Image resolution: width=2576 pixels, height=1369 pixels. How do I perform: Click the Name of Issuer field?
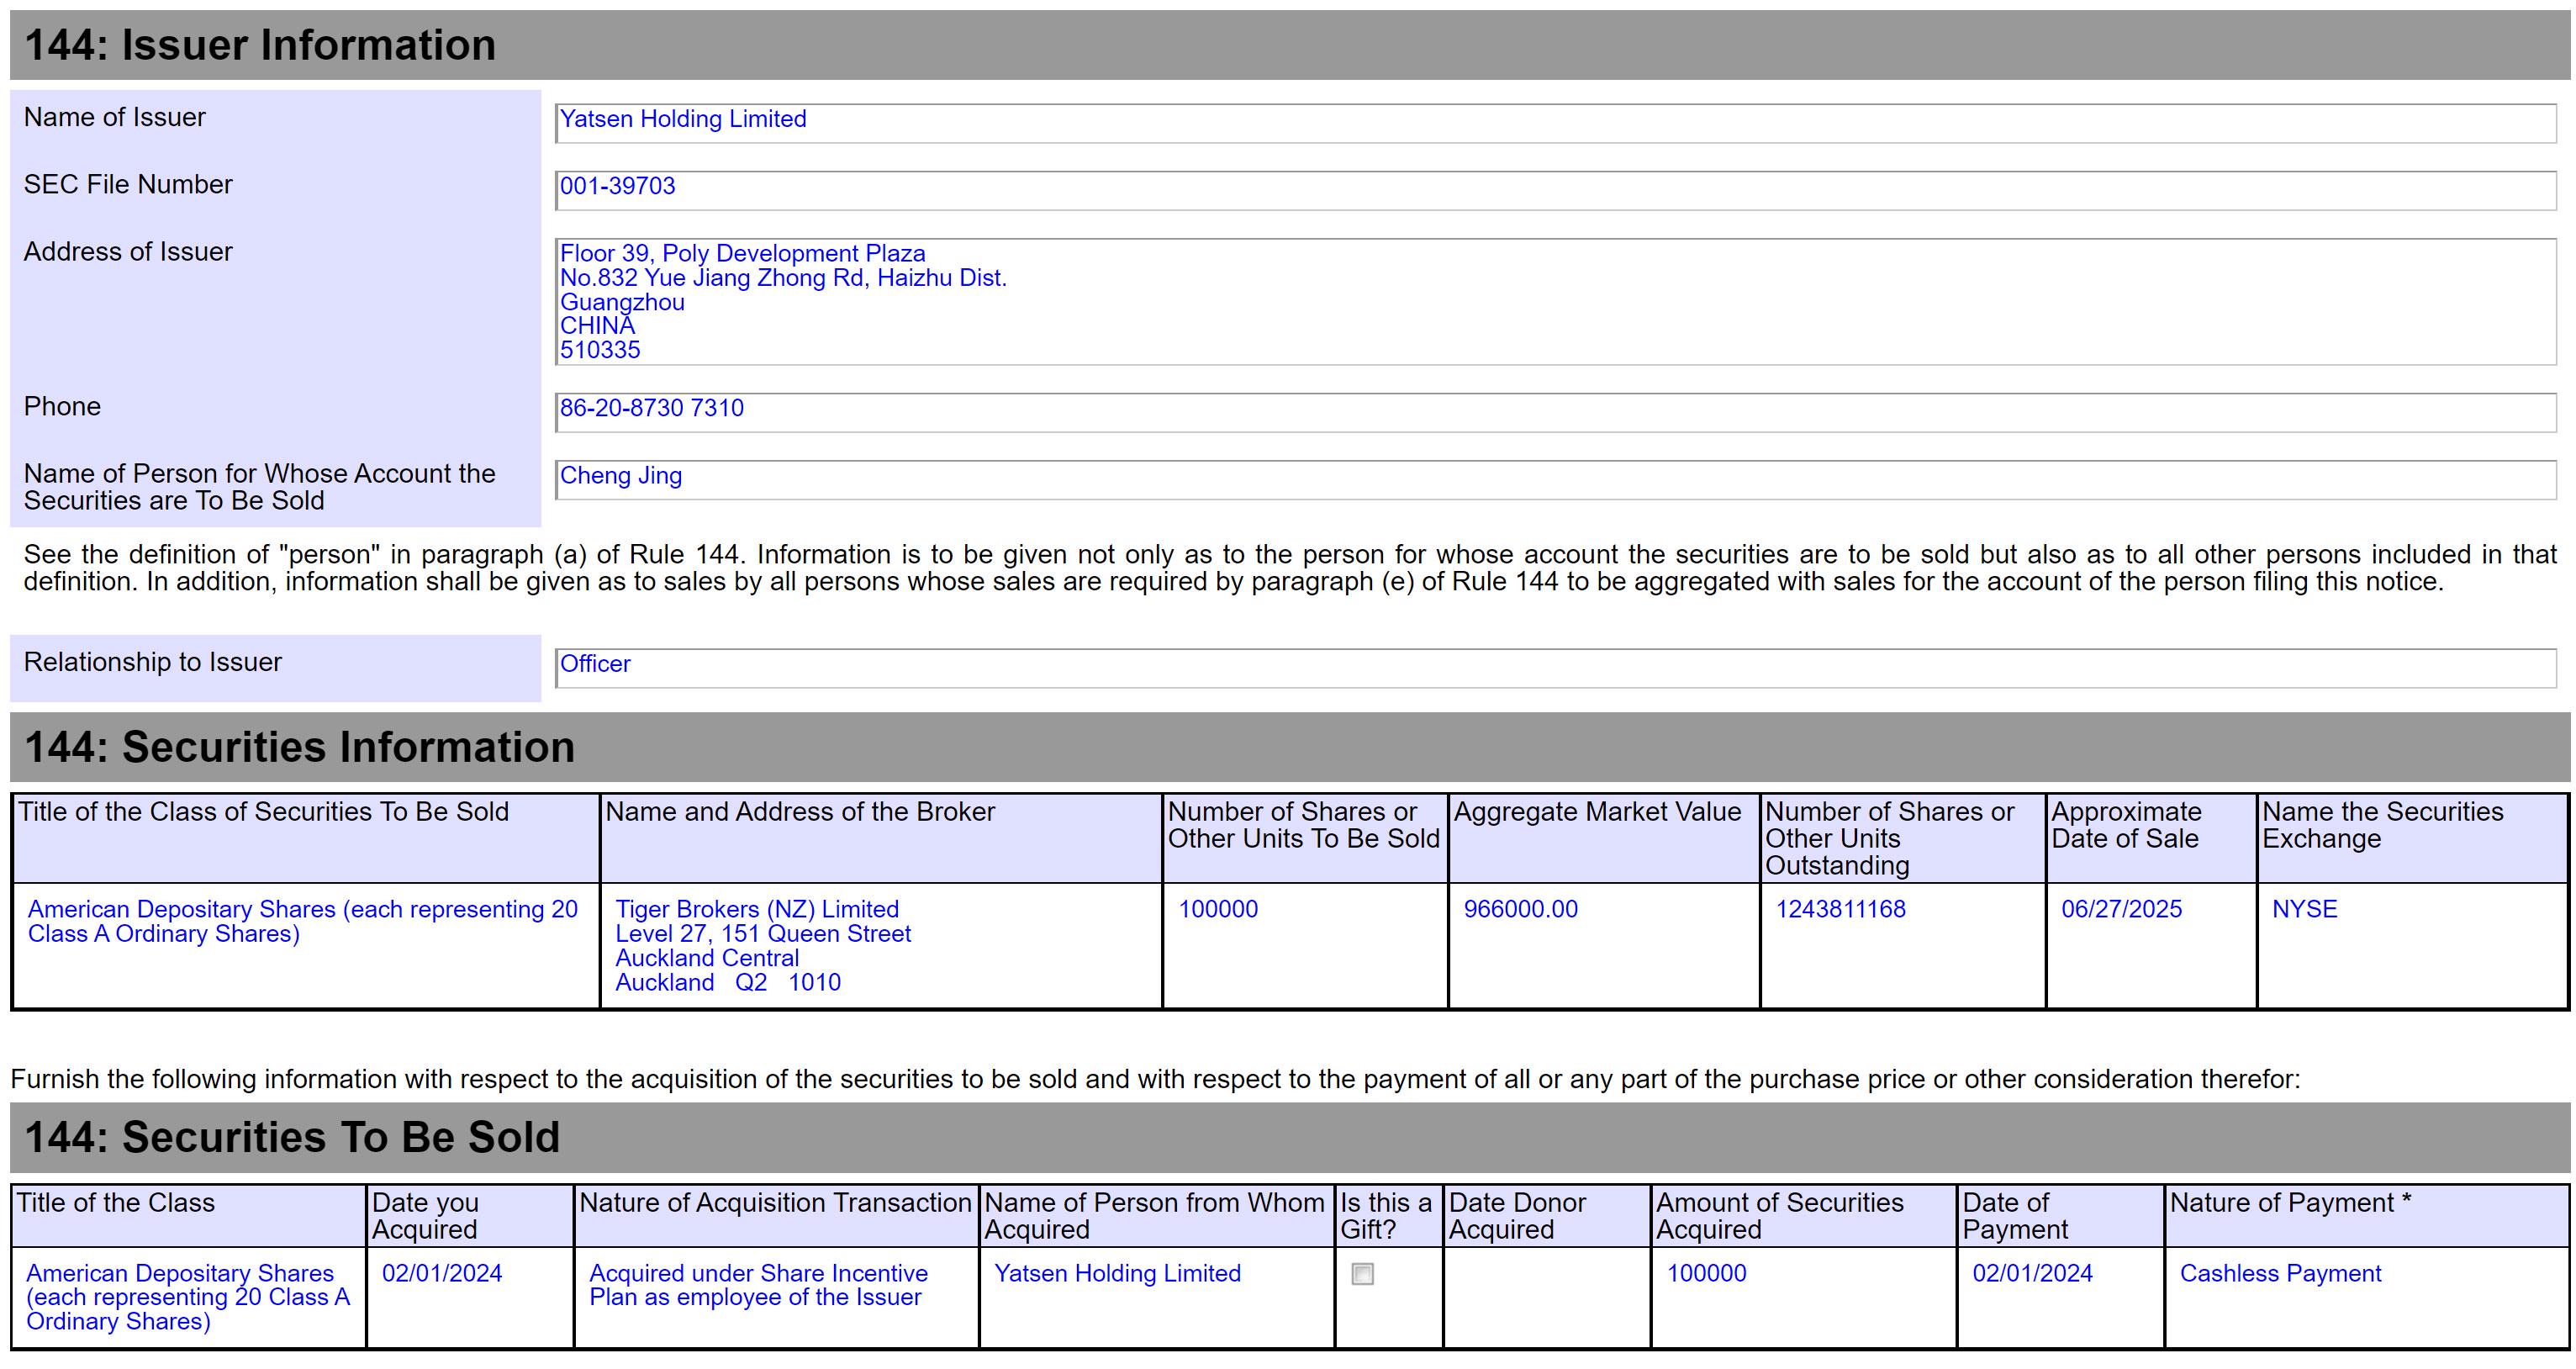[x=1555, y=123]
